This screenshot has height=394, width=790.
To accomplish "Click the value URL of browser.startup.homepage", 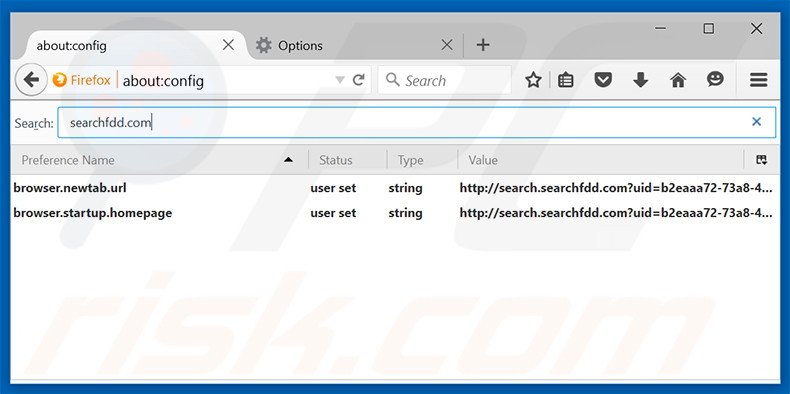I will tap(616, 213).
